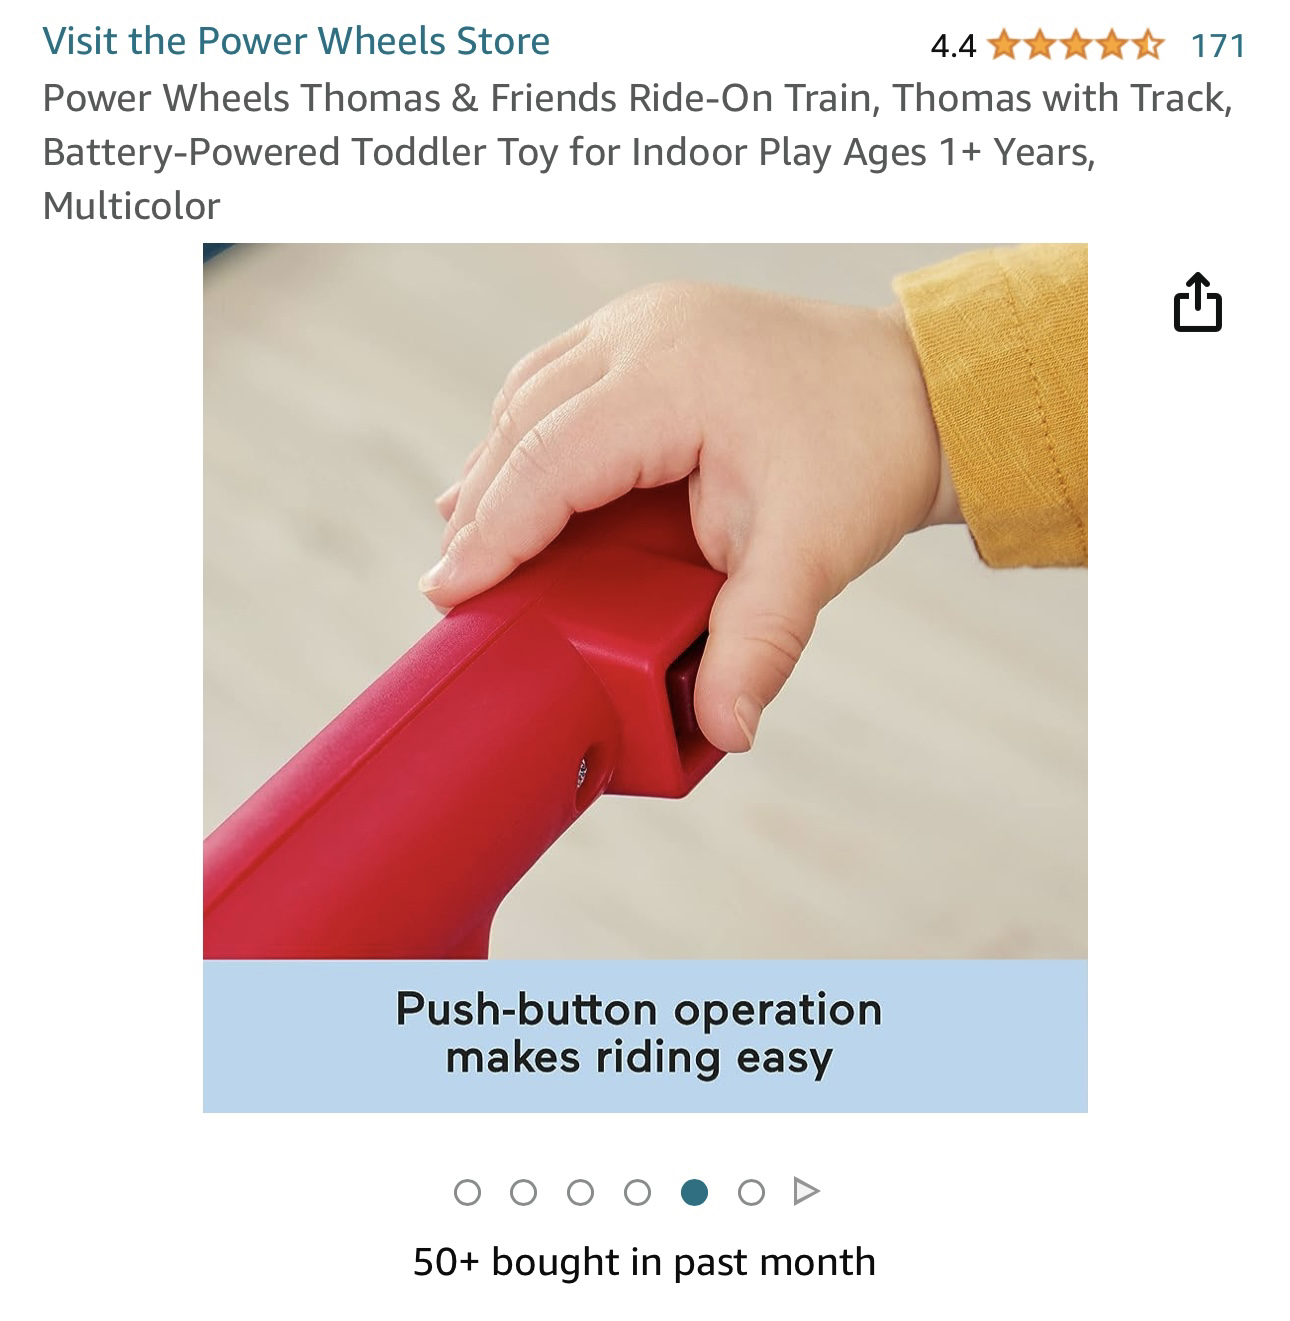
Task: Select the sixth image carousel dot
Action: [x=751, y=1192]
